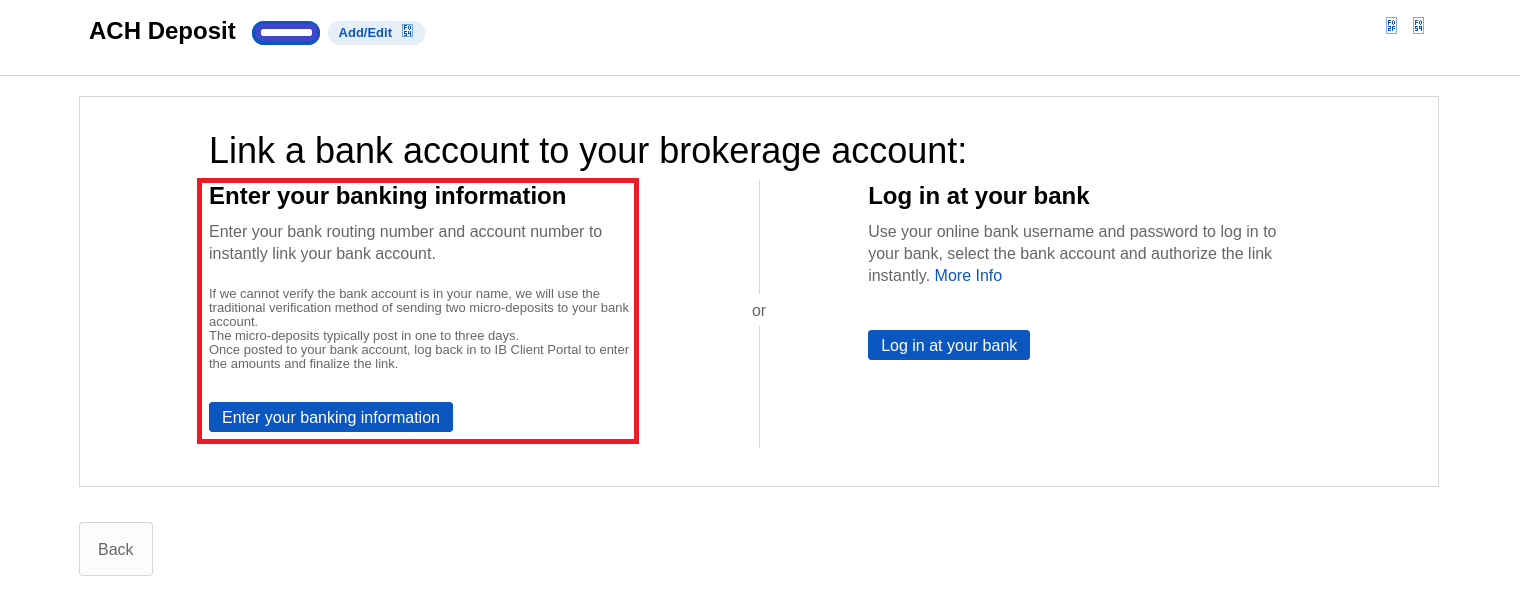This screenshot has height=597, width=1520.
Task: Click the micro-deposits fine print text
Action: 419,328
